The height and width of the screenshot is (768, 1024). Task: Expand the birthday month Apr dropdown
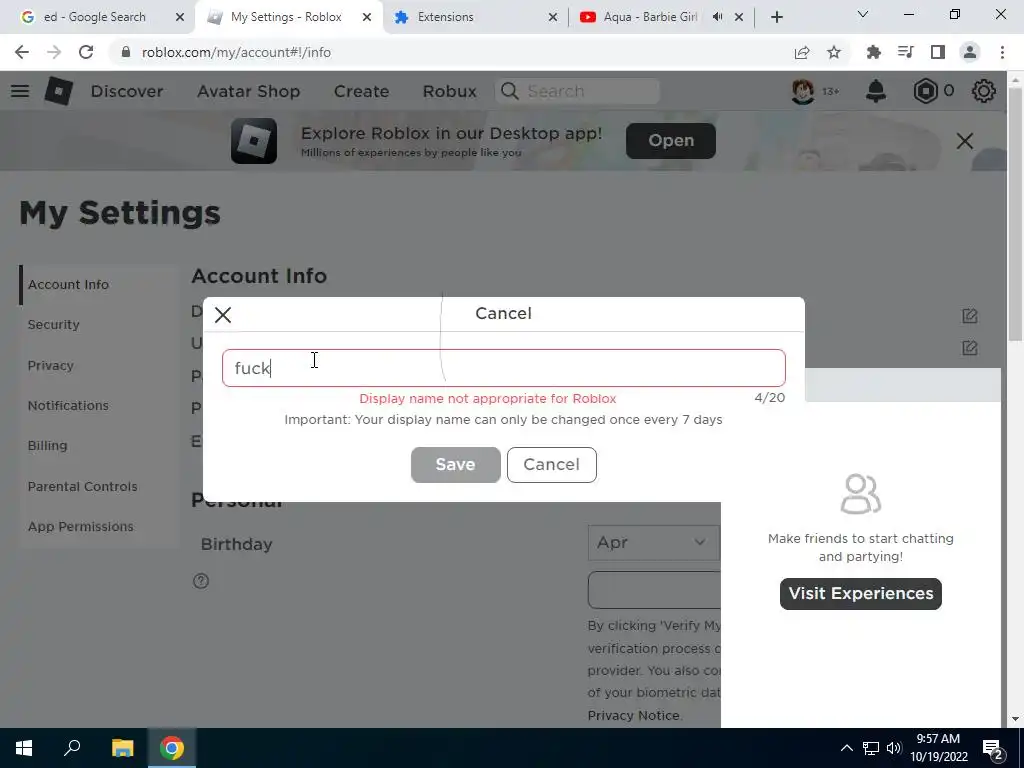tap(653, 543)
